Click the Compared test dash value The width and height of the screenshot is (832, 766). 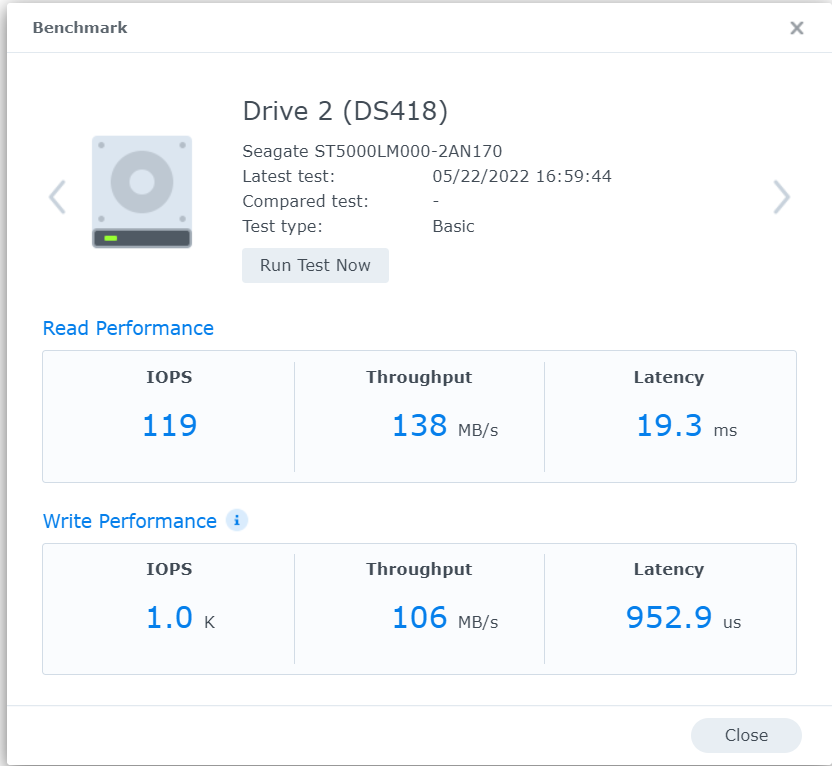tap(436, 202)
